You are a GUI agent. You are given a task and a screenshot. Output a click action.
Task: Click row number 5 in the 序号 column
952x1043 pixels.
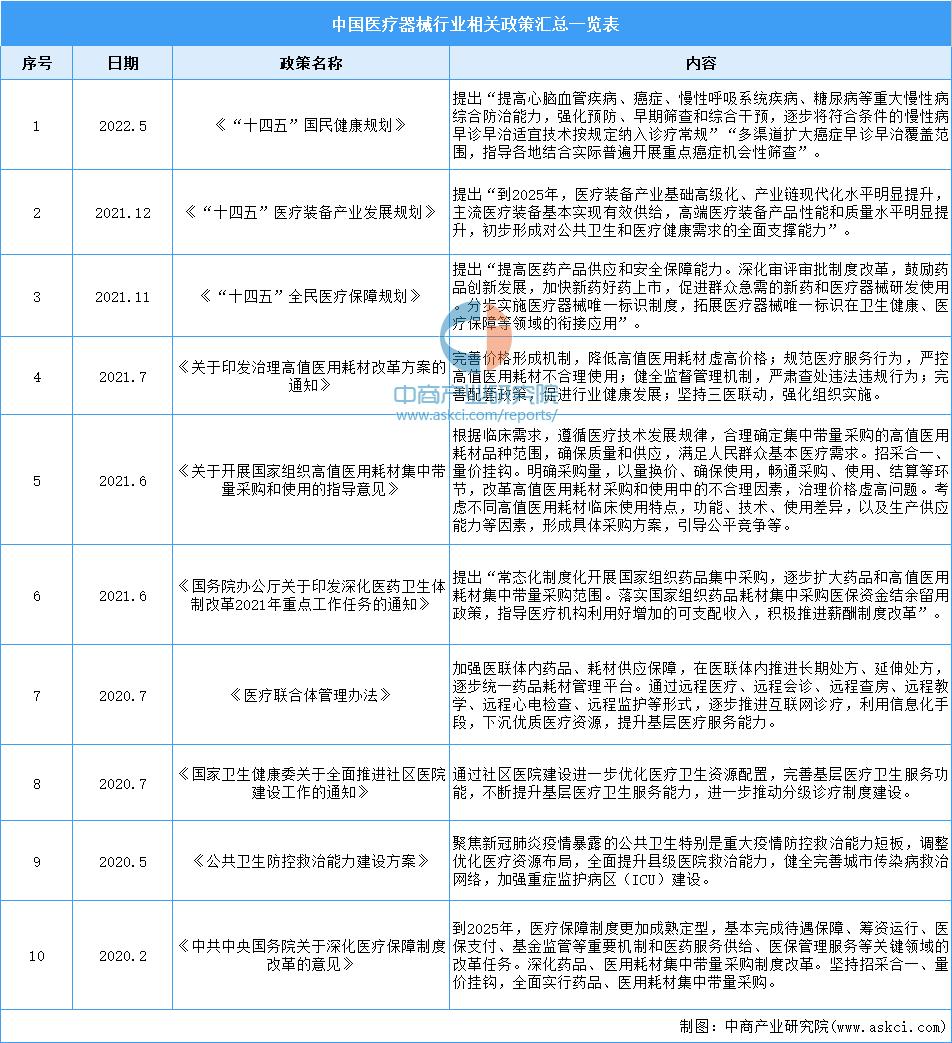(37, 480)
